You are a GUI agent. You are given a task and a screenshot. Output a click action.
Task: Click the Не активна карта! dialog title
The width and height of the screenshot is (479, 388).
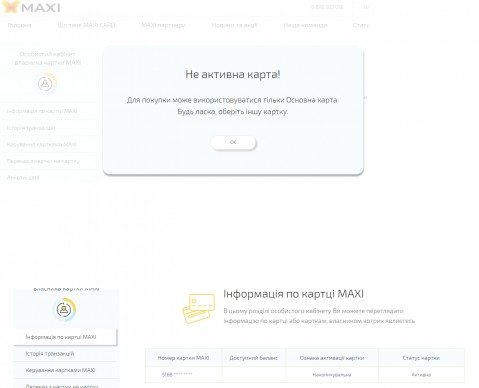233,74
